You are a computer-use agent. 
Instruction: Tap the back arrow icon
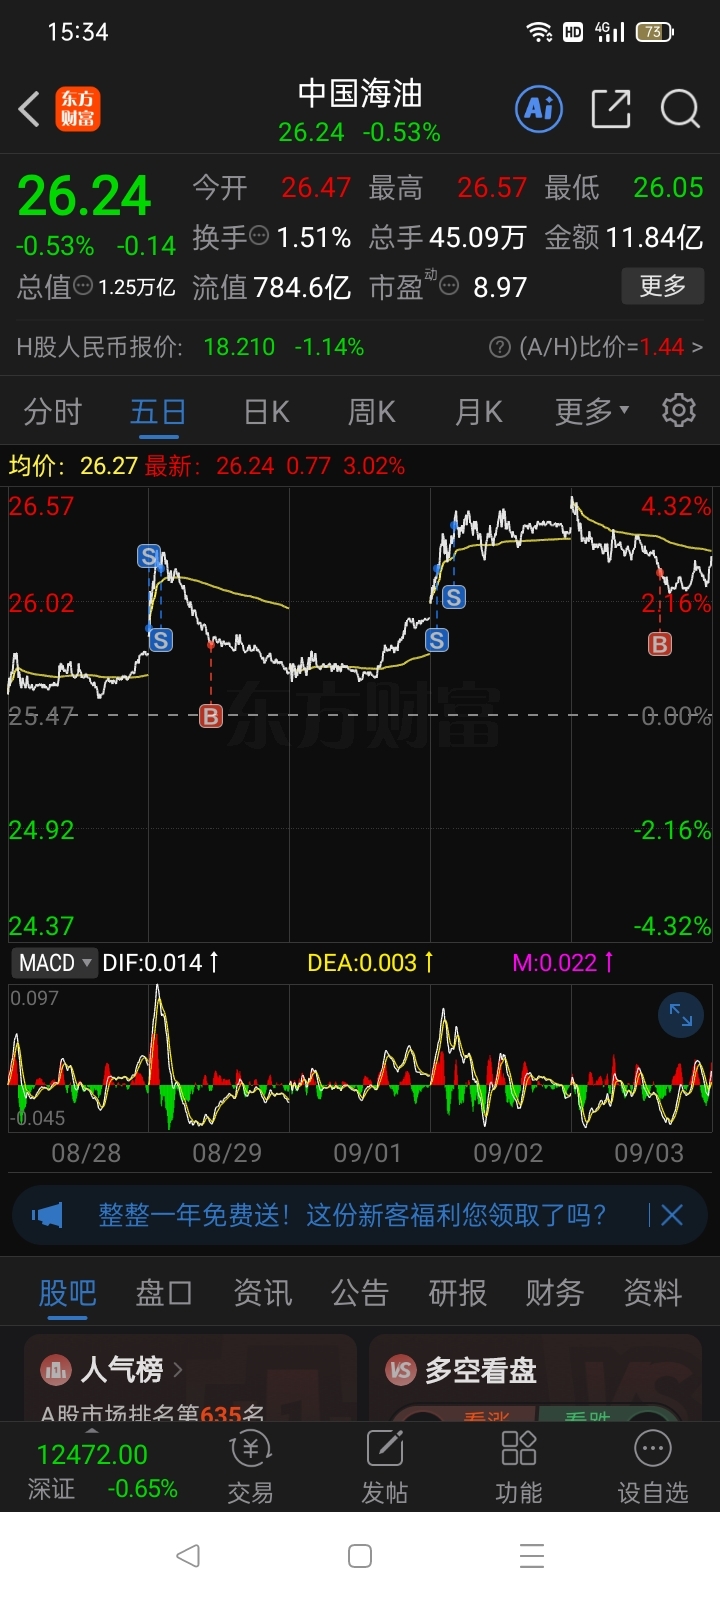29,109
